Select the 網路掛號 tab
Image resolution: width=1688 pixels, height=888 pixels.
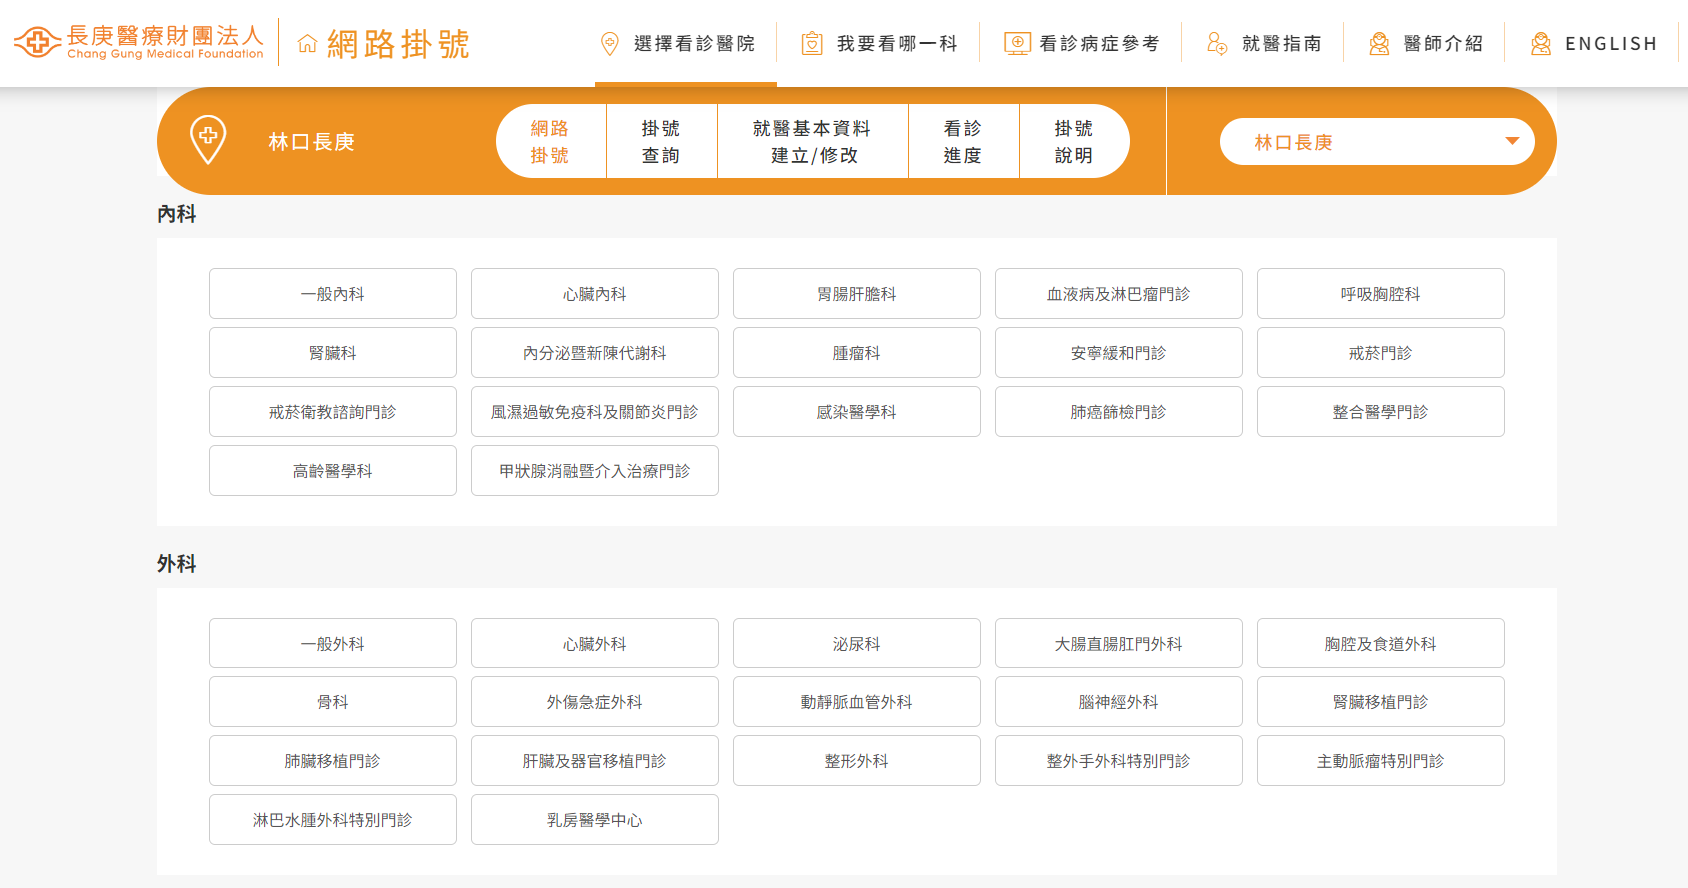tap(550, 141)
